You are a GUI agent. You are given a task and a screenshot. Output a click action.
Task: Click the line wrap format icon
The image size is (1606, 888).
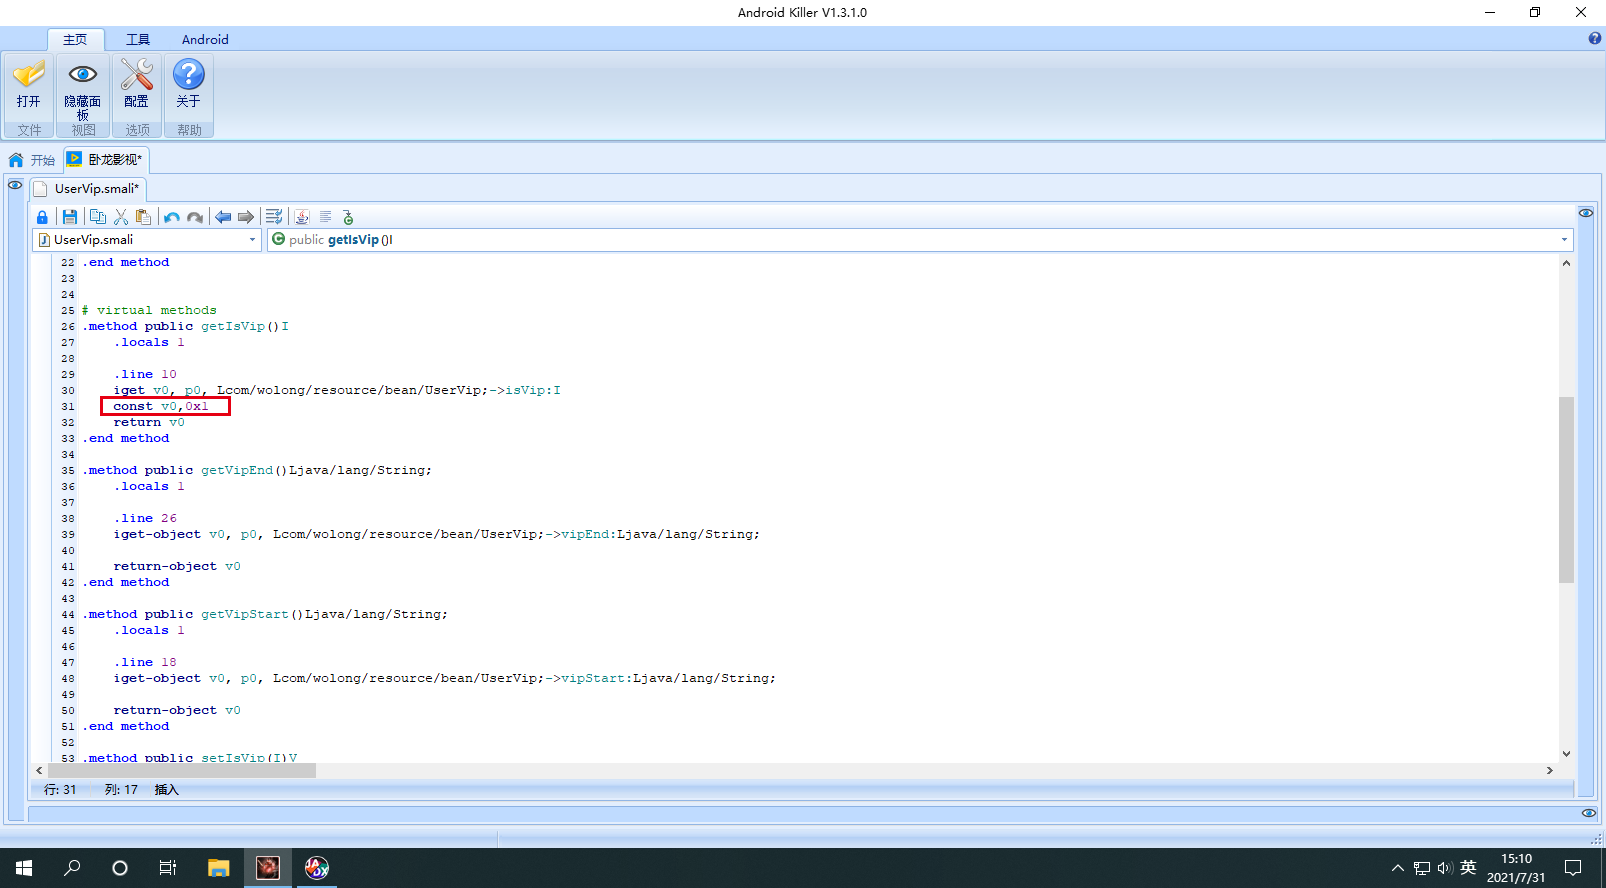point(274,217)
